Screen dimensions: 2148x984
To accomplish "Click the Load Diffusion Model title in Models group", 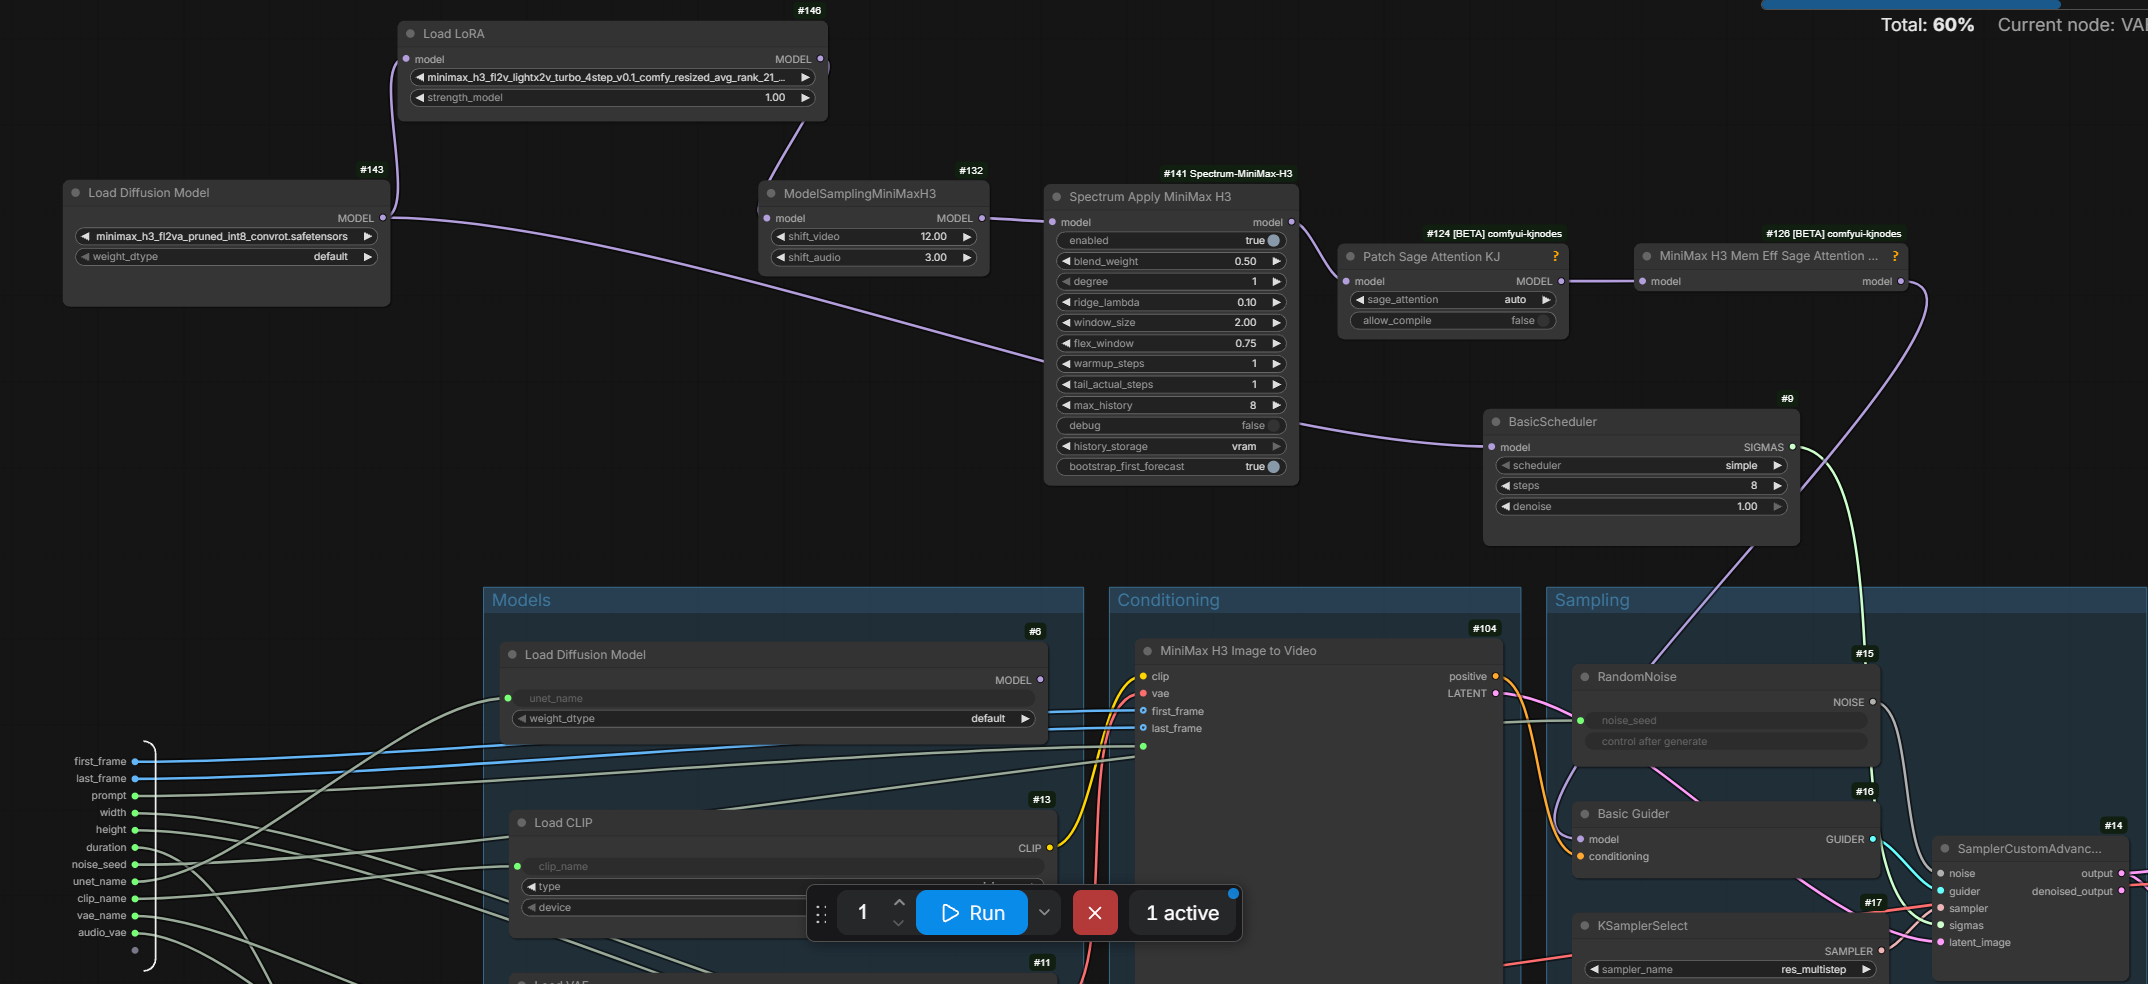I will (x=585, y=655).
